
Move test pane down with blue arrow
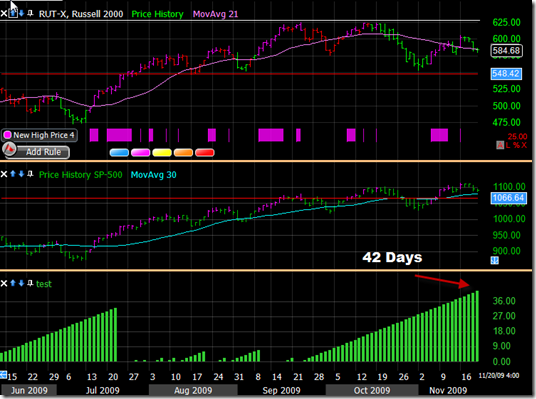[x=21, y=283]
